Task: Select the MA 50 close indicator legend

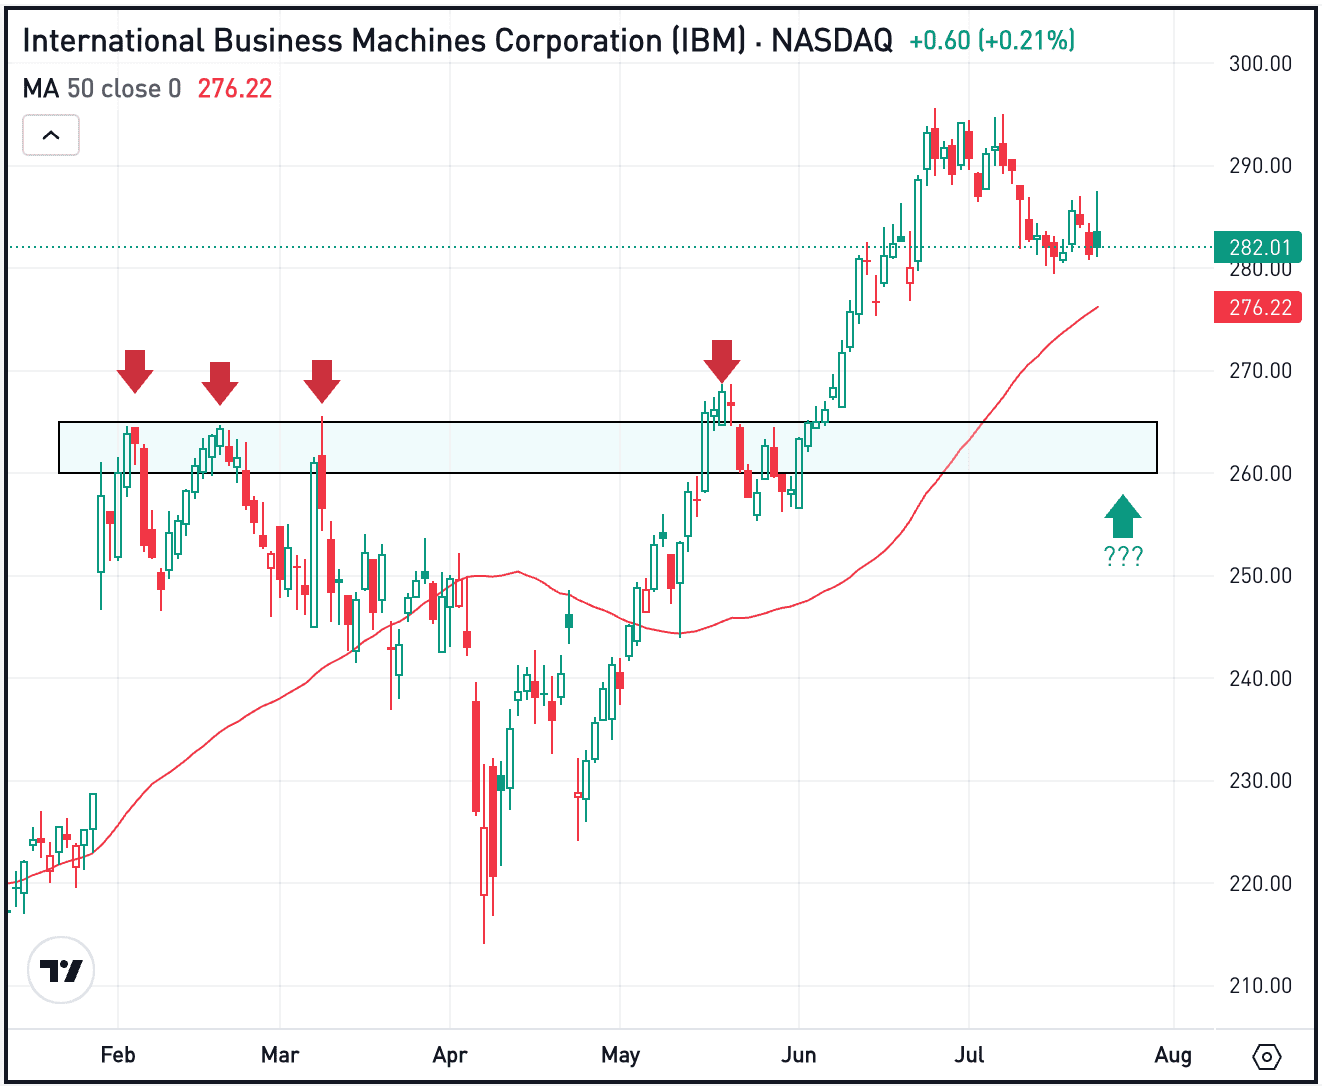Action: [102, 89]
